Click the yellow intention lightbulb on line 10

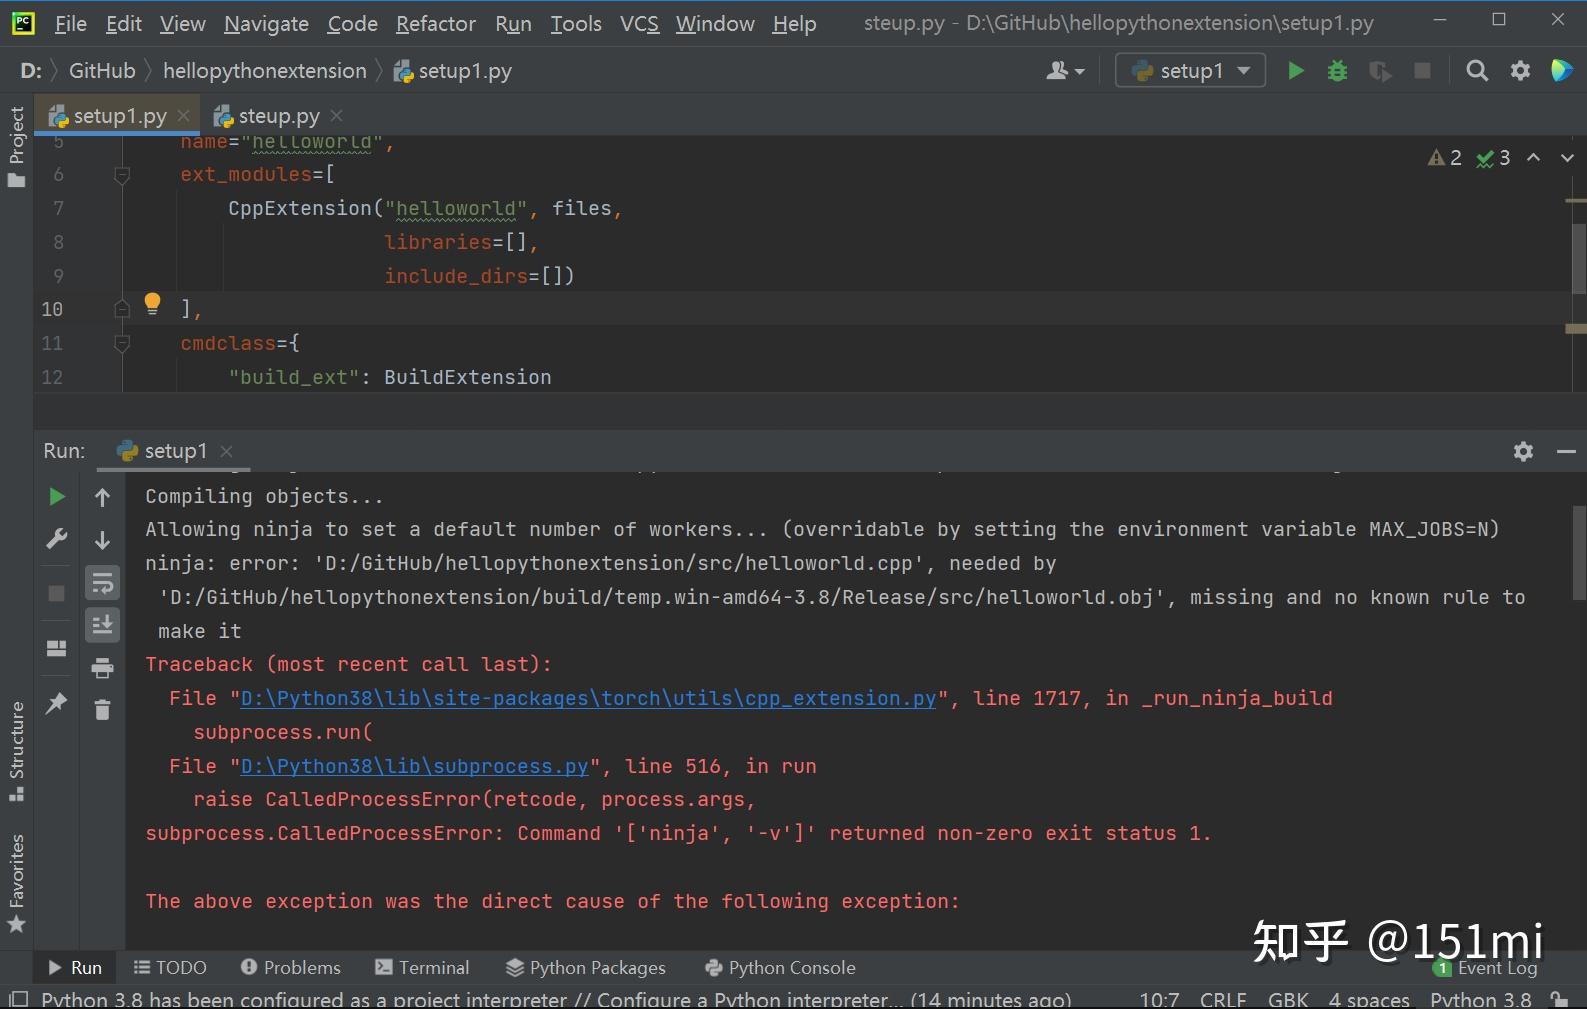tap(152, 303)
